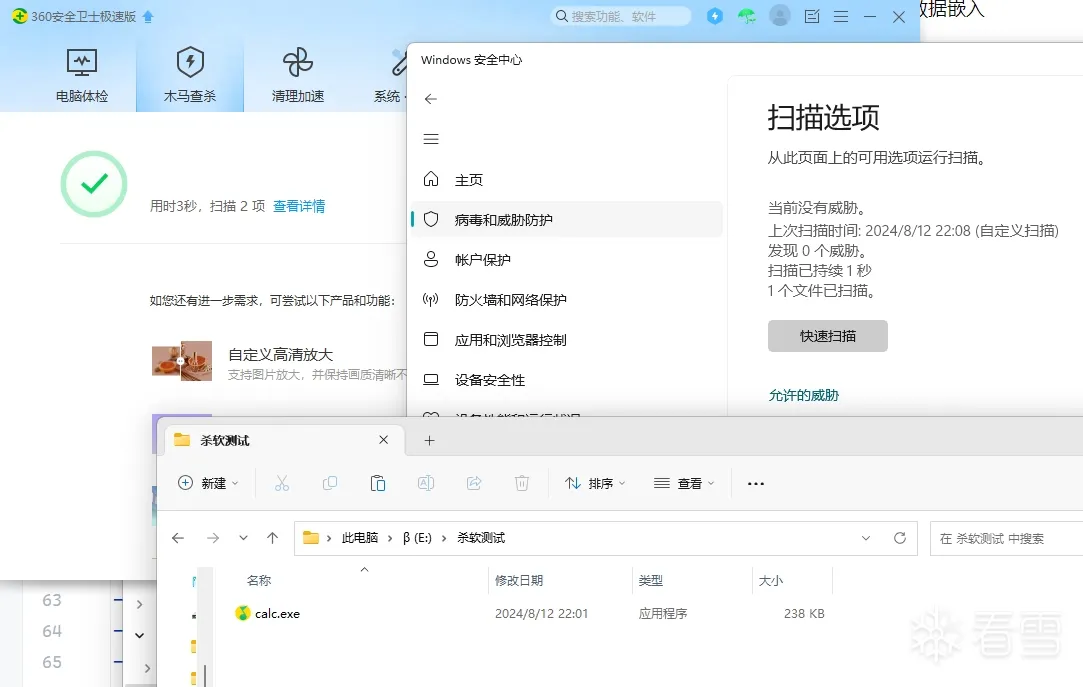Click the blue lightning boost icon in 360 titlebar
This screenshot has height=687, width=1083.
click(714, 16)
